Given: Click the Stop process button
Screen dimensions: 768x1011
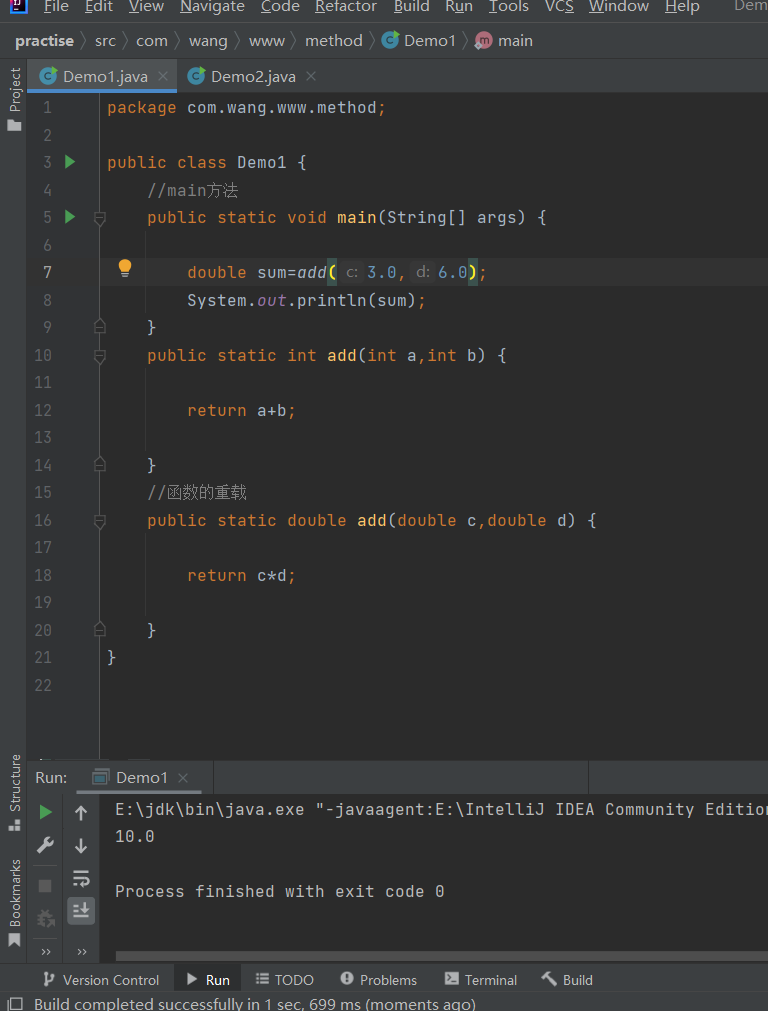Looking at the screenshot, I should [x=45, y=886].
